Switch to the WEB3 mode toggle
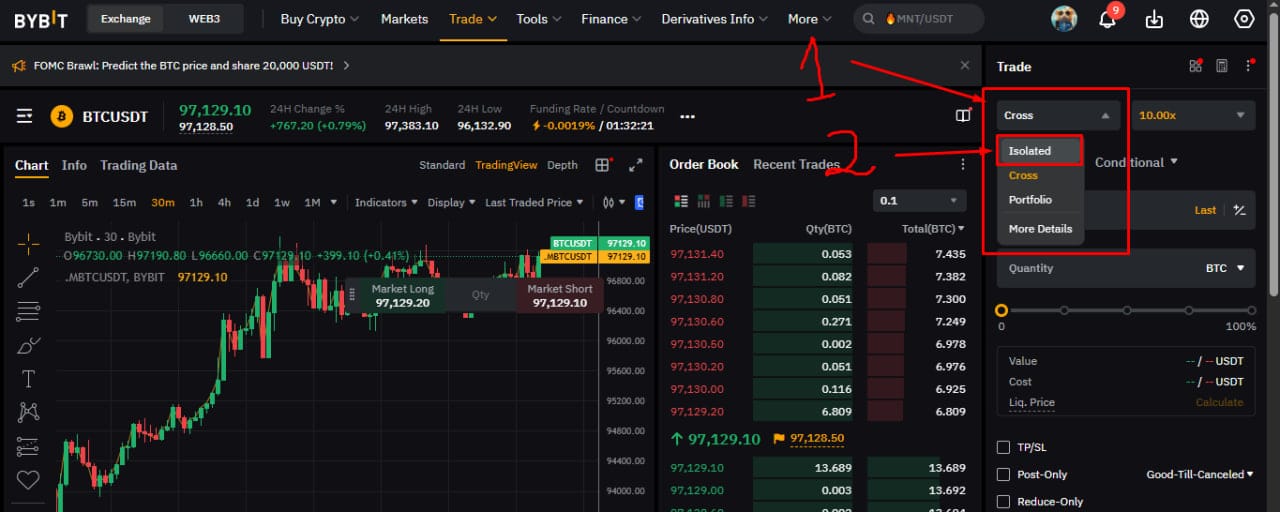The width and height of the screenshot is (1280, 512). 204,19
